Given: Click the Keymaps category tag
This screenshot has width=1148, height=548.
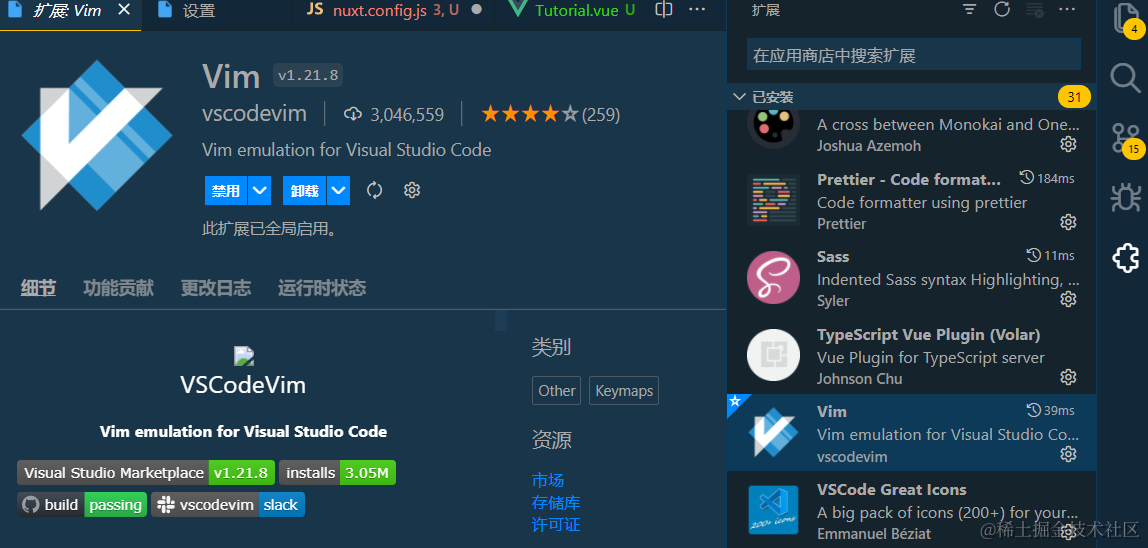Looking at the screenshot, I should [x=624, y=390].
